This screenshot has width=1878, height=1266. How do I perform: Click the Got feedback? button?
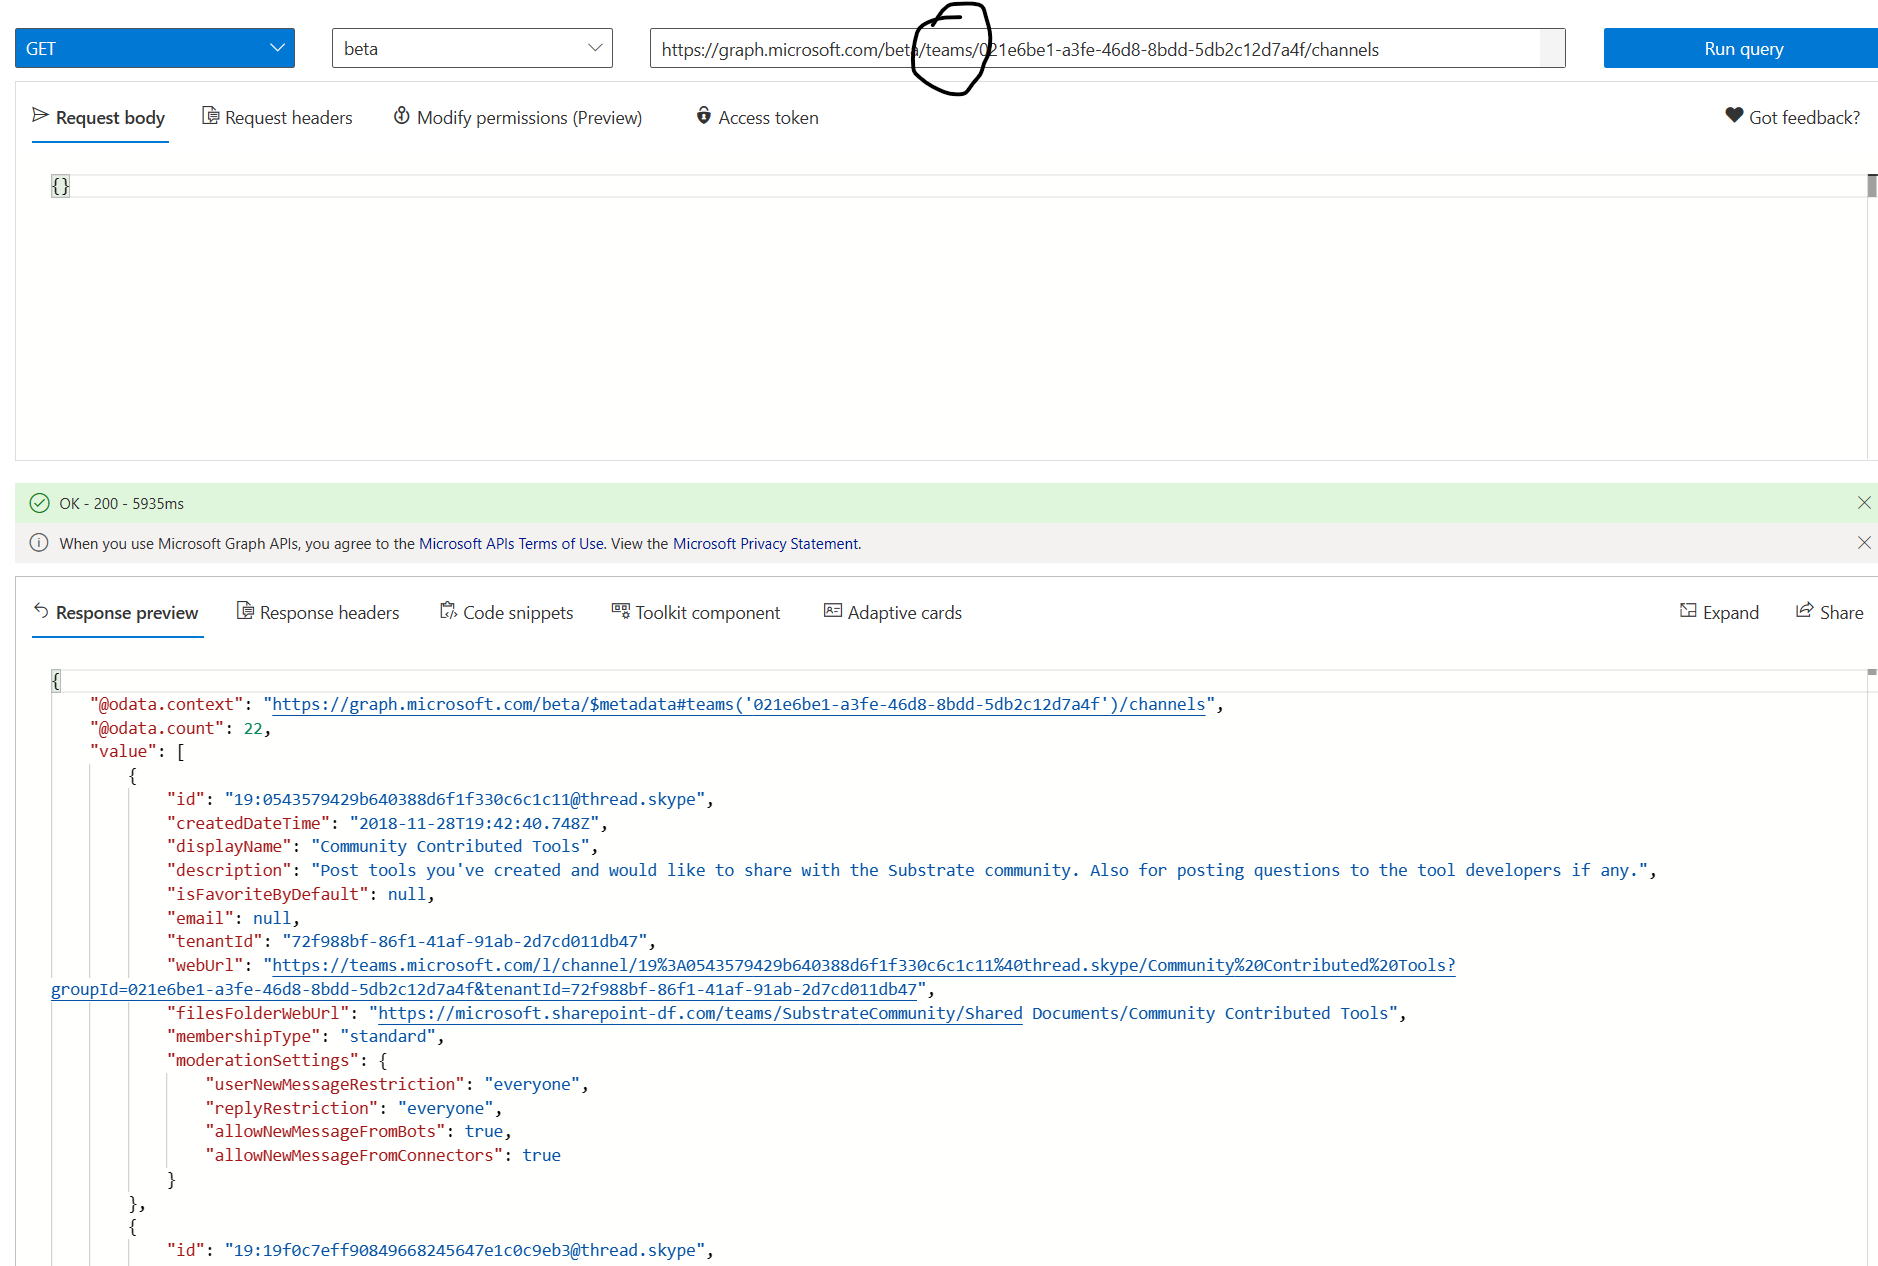[1793, 118]
